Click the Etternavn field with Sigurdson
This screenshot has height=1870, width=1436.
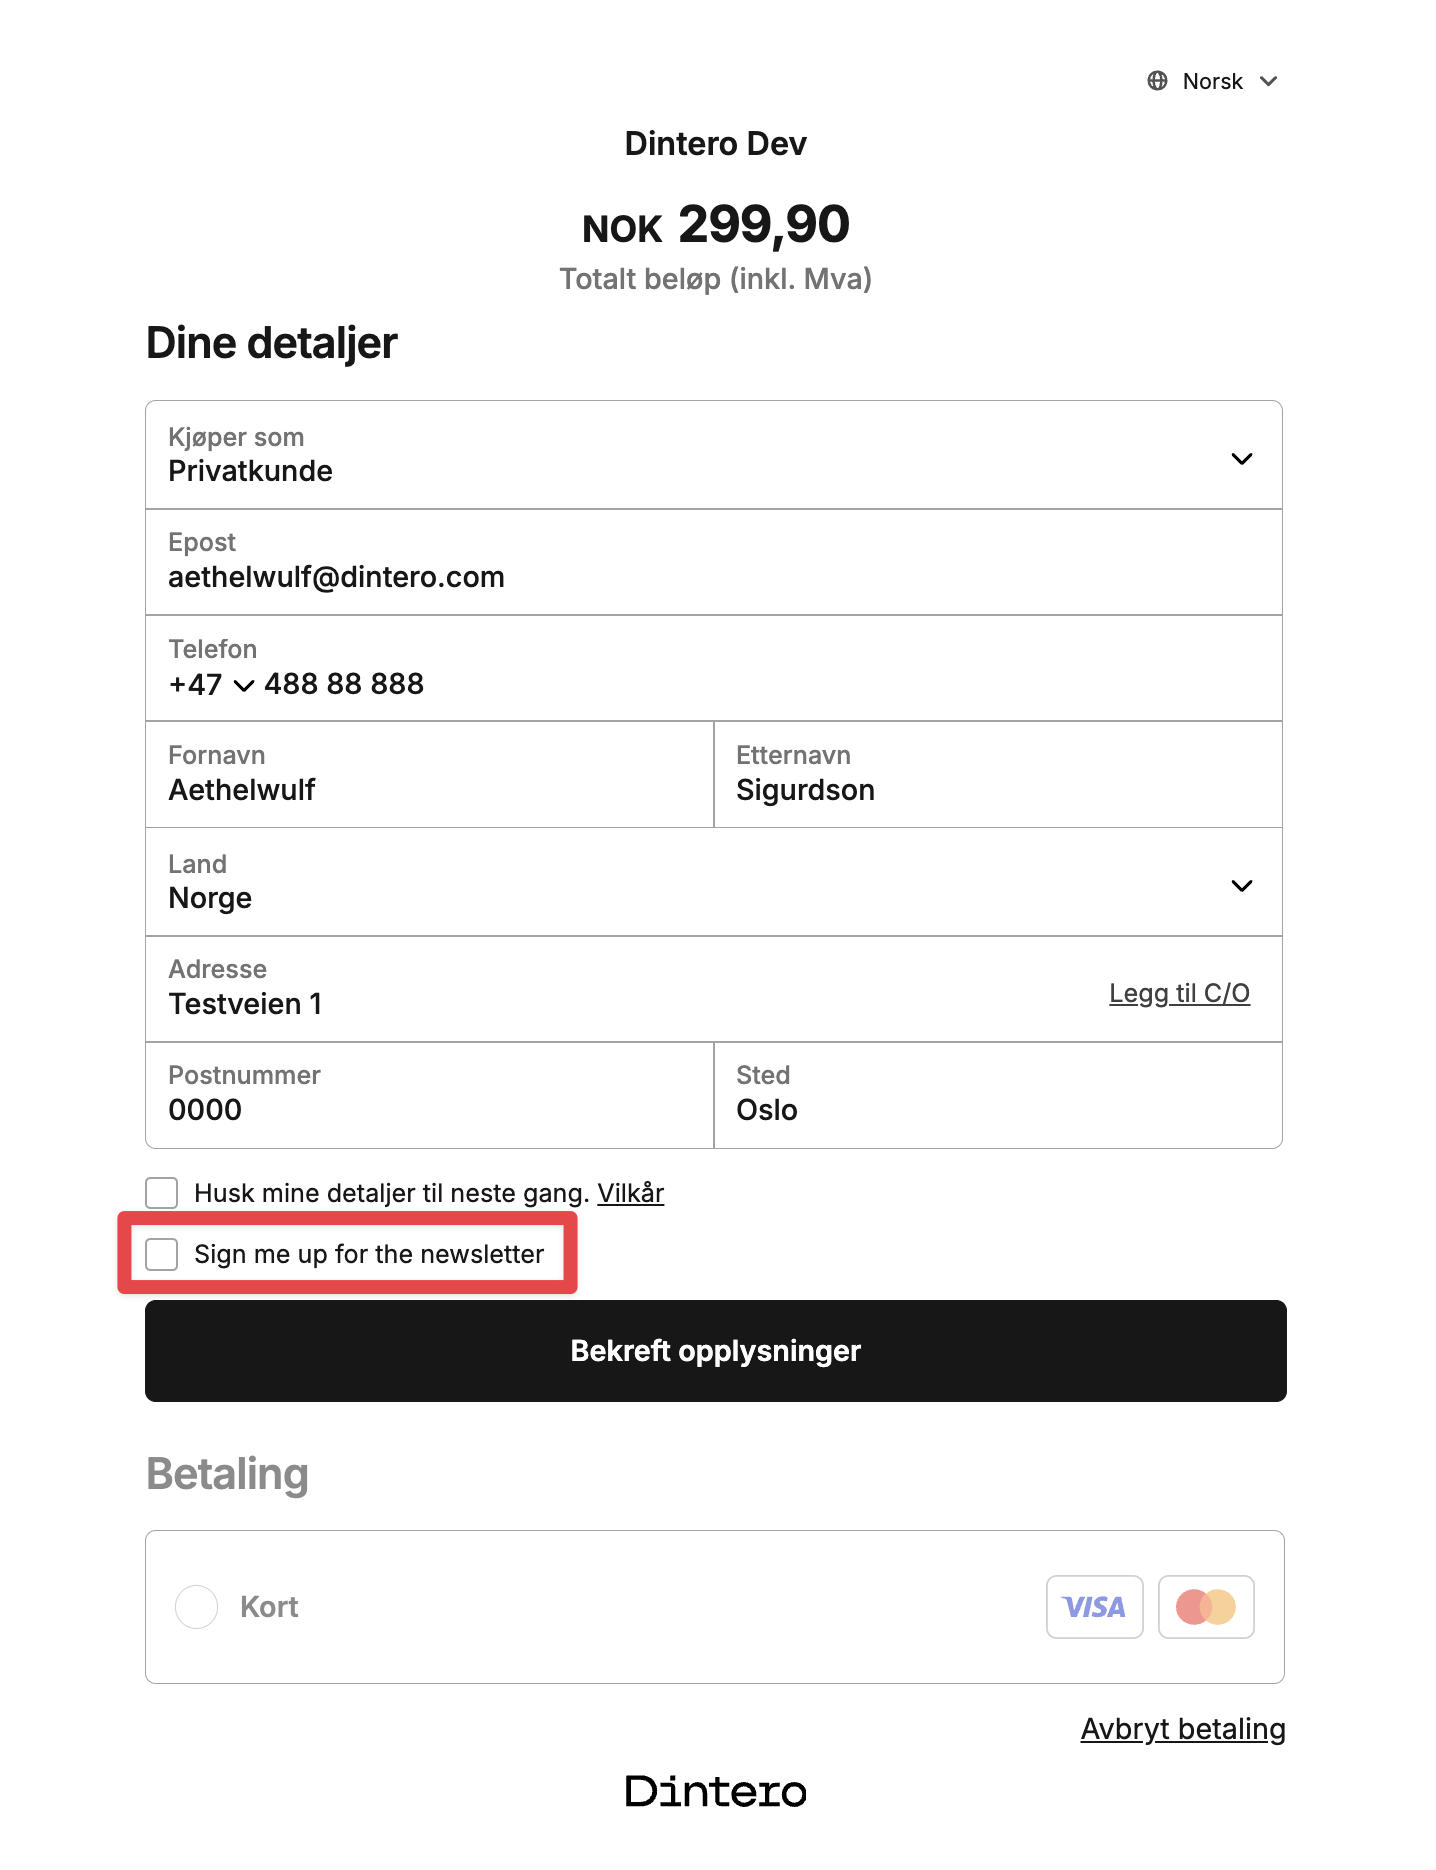point(998,774)
